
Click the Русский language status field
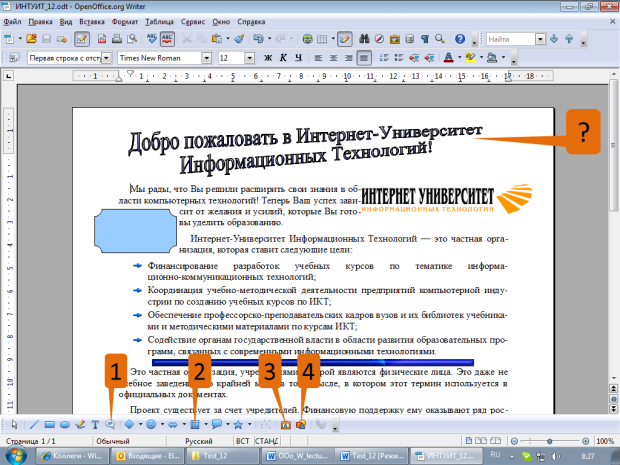coord(199,441)
